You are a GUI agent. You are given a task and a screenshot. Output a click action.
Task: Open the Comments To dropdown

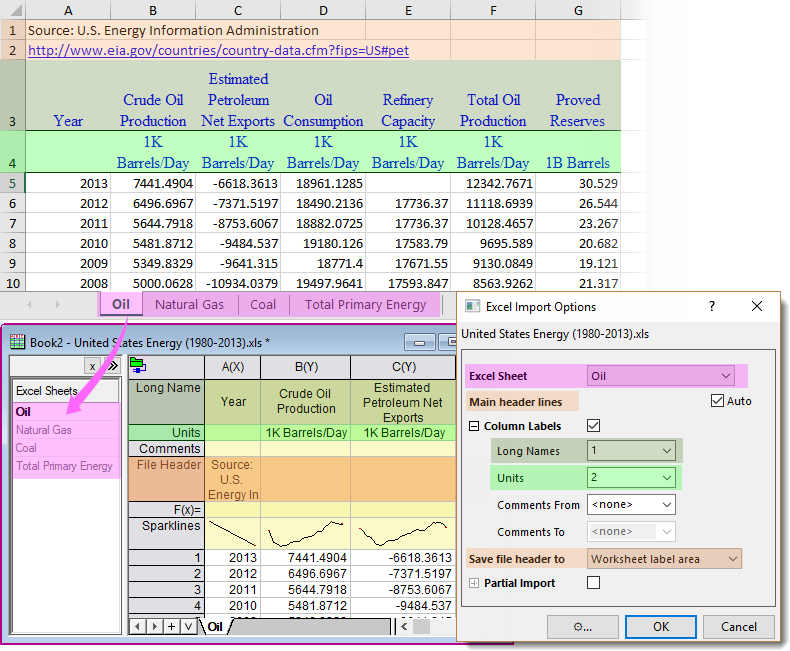tap(631, 532)
